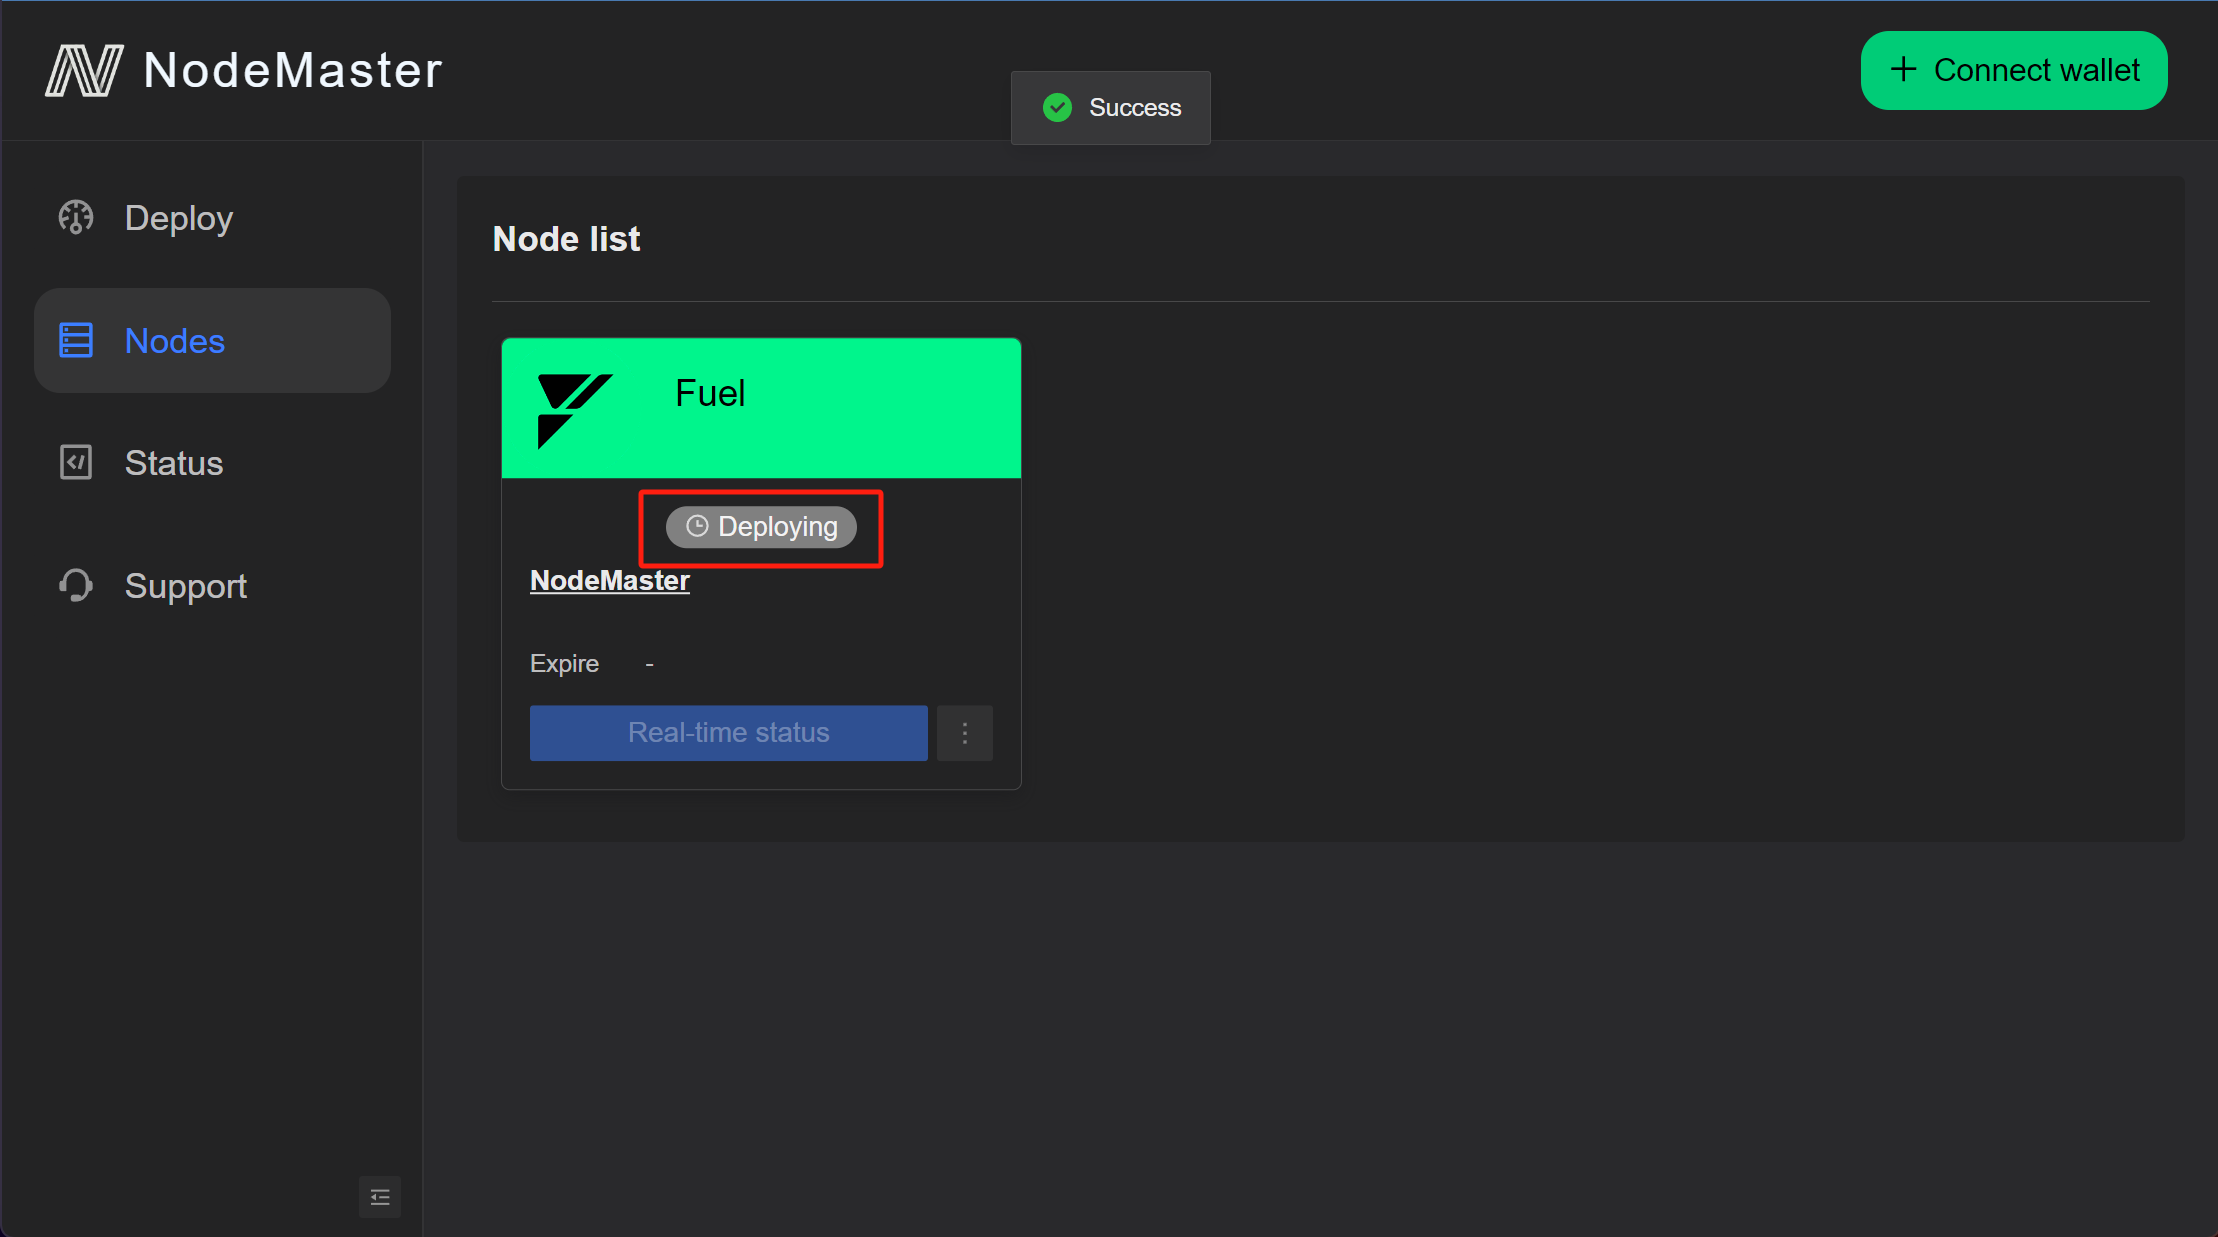
Task: Click the plus icon in Connect wallet
Action: pos(1904,70)
